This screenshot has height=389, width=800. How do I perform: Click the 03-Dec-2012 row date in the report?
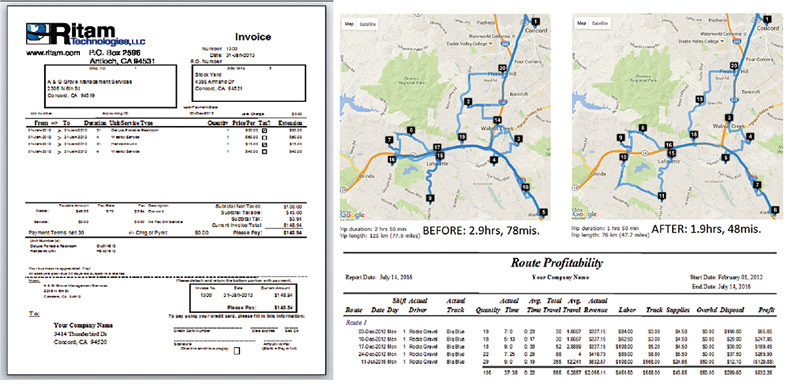[x=373, y=331]
